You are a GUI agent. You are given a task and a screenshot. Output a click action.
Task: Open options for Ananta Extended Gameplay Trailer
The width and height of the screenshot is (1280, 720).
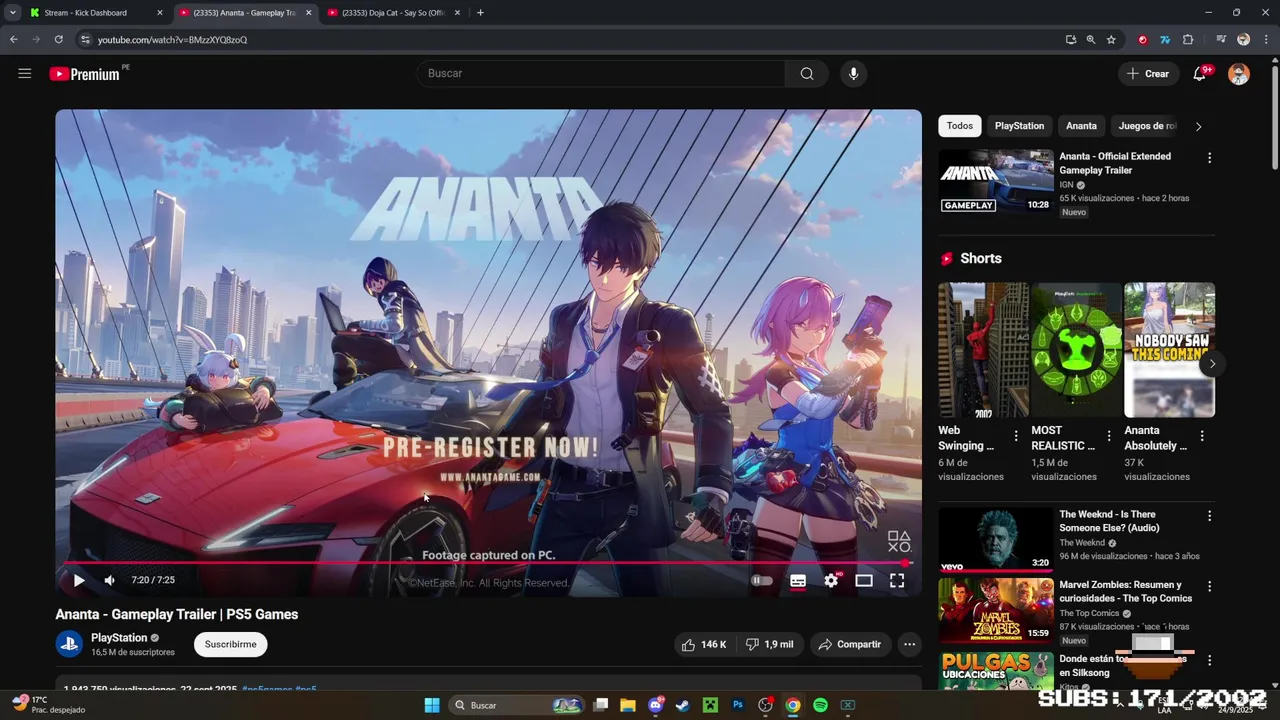(1209, 158)
